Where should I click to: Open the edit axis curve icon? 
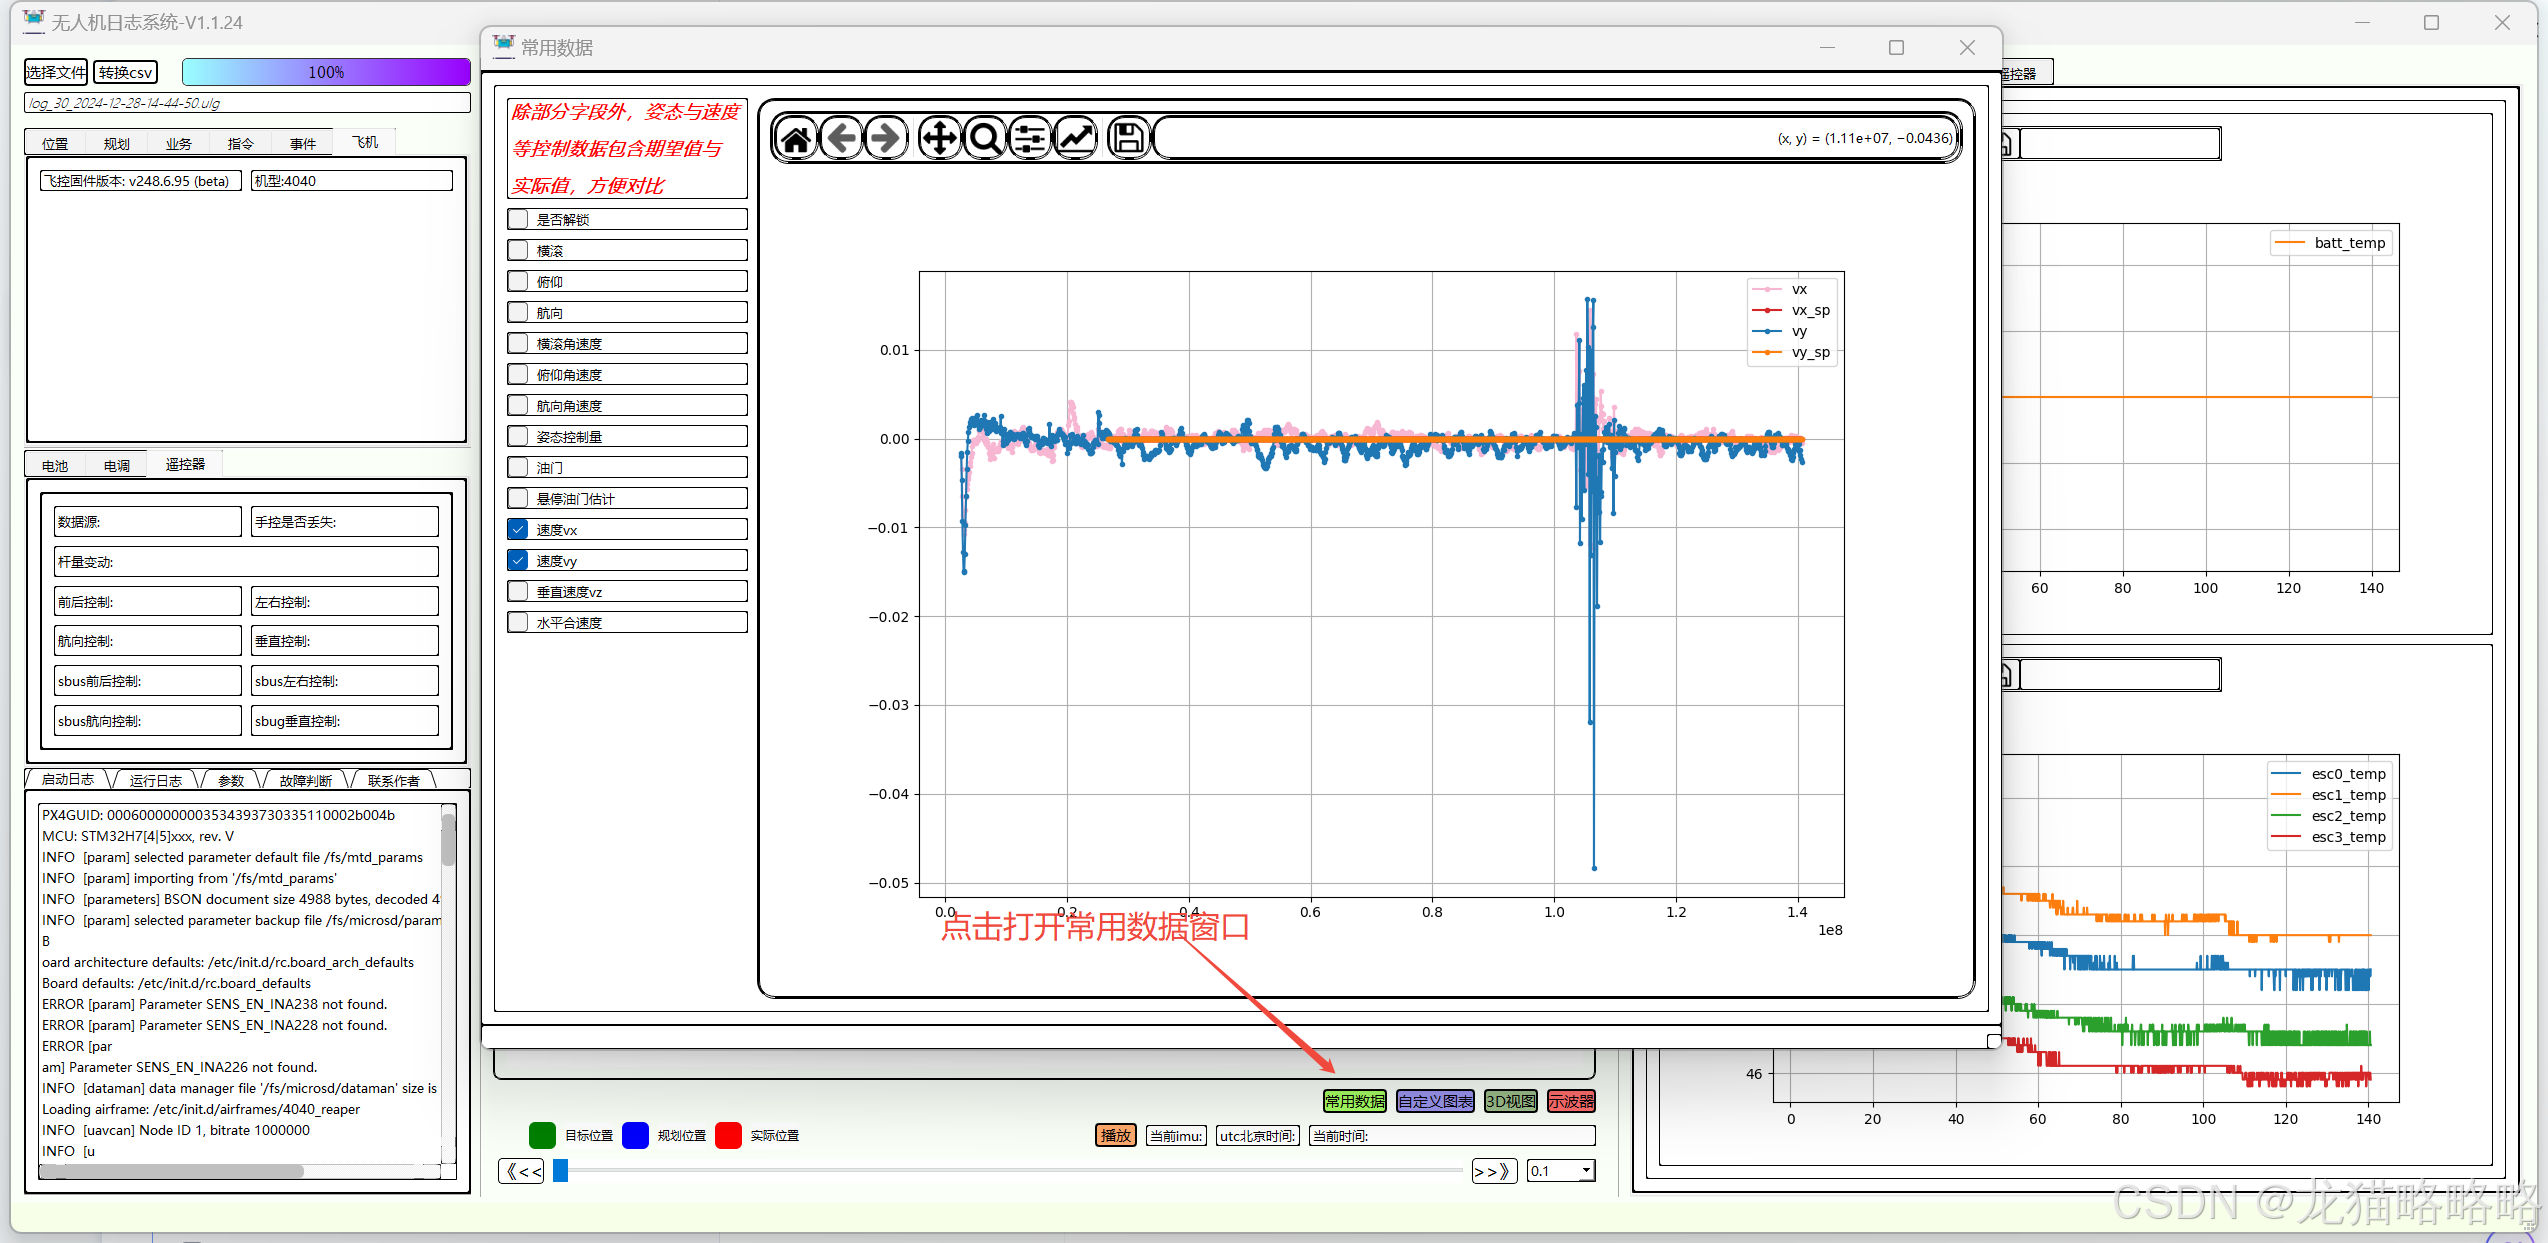1076,138
